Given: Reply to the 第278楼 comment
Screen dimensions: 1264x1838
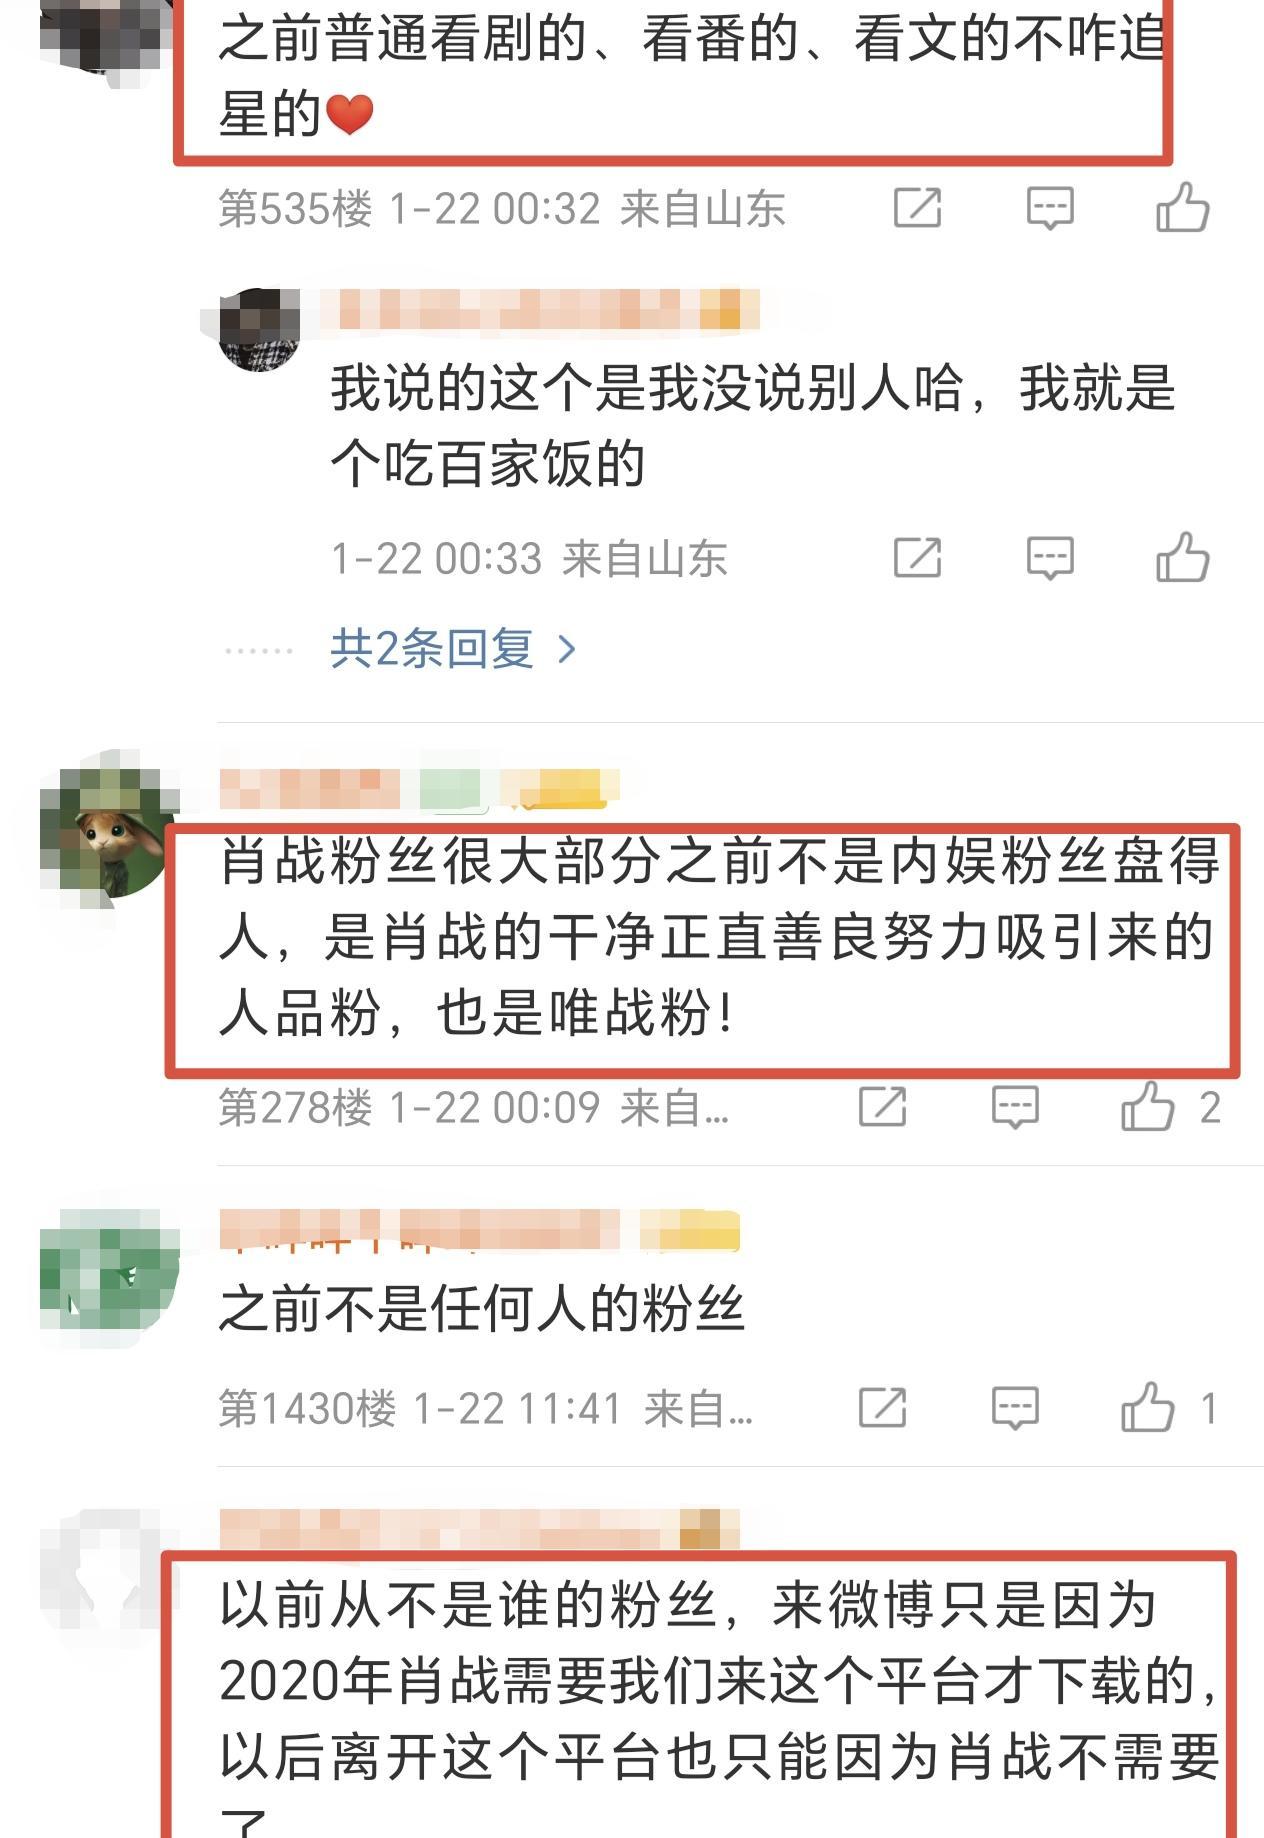Looking at the screenshot, I should click(1015, 1107).
